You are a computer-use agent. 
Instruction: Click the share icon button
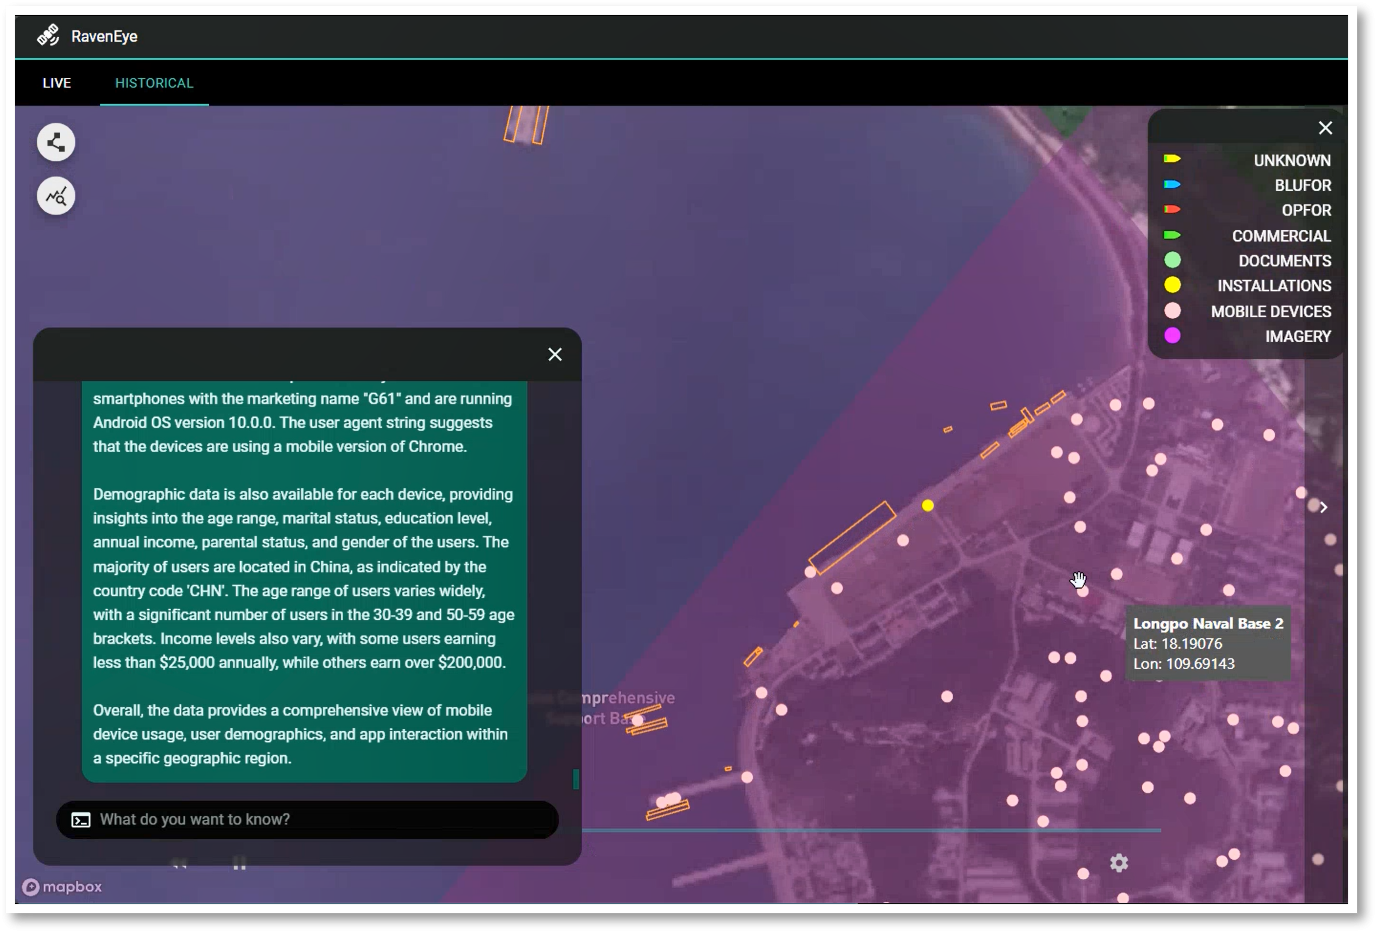click(x=56, y=142)
